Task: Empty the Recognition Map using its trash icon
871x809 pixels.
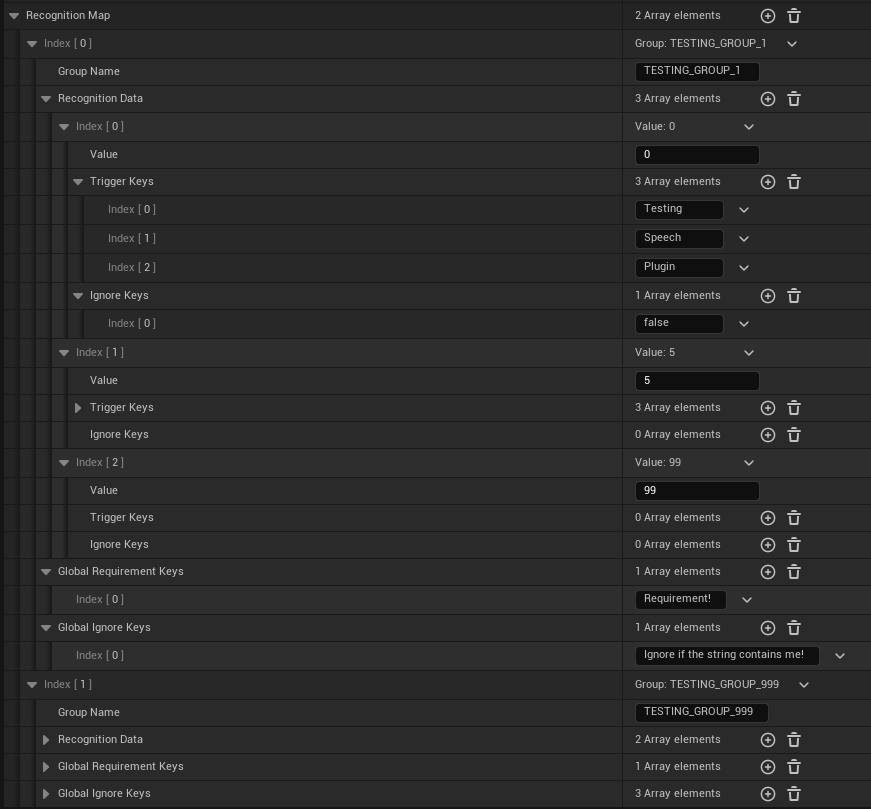Action: (793, 15)
